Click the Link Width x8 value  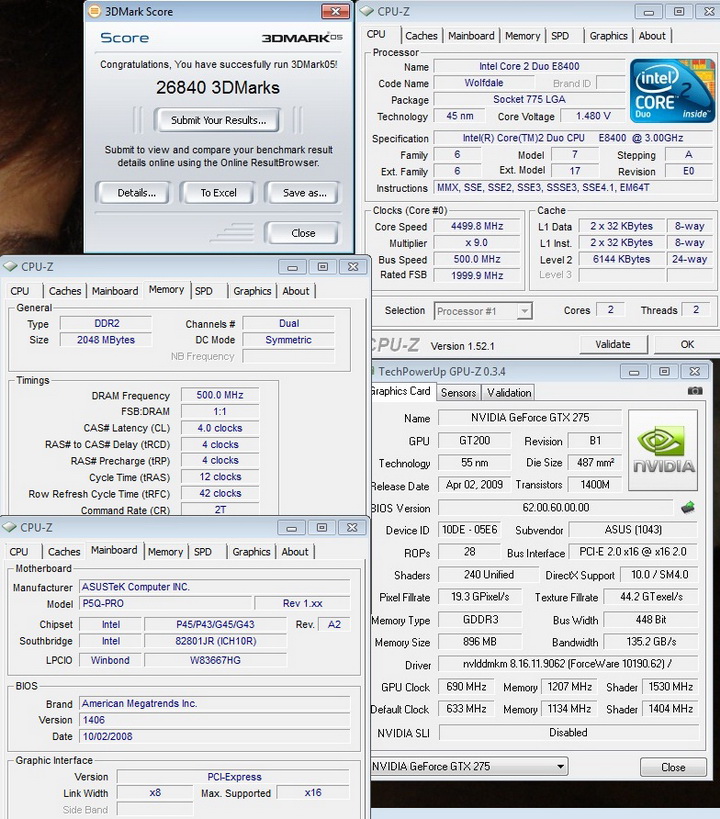[x=155, y=793]
